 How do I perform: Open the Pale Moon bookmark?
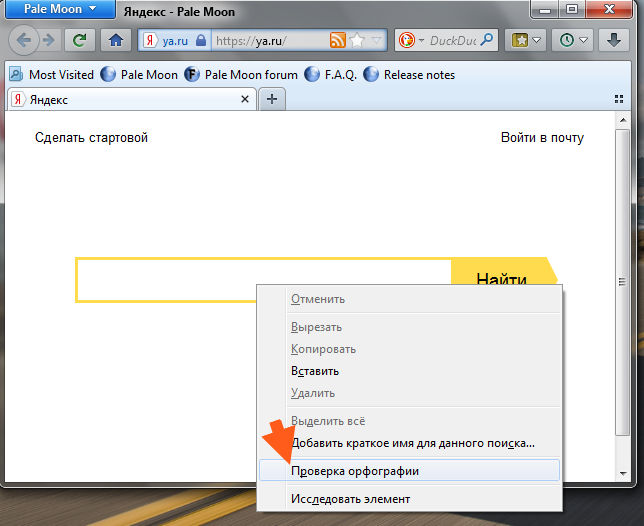(x=139, y=75)
